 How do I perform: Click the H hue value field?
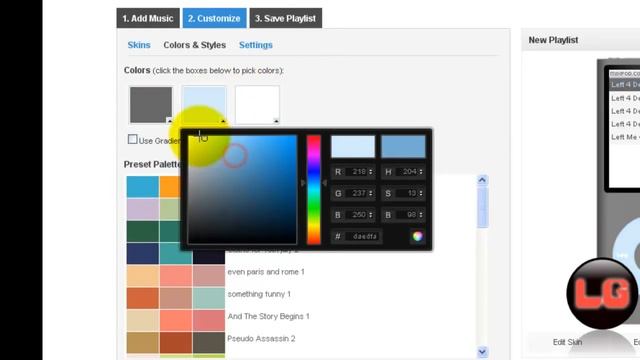tap(403, 172)
